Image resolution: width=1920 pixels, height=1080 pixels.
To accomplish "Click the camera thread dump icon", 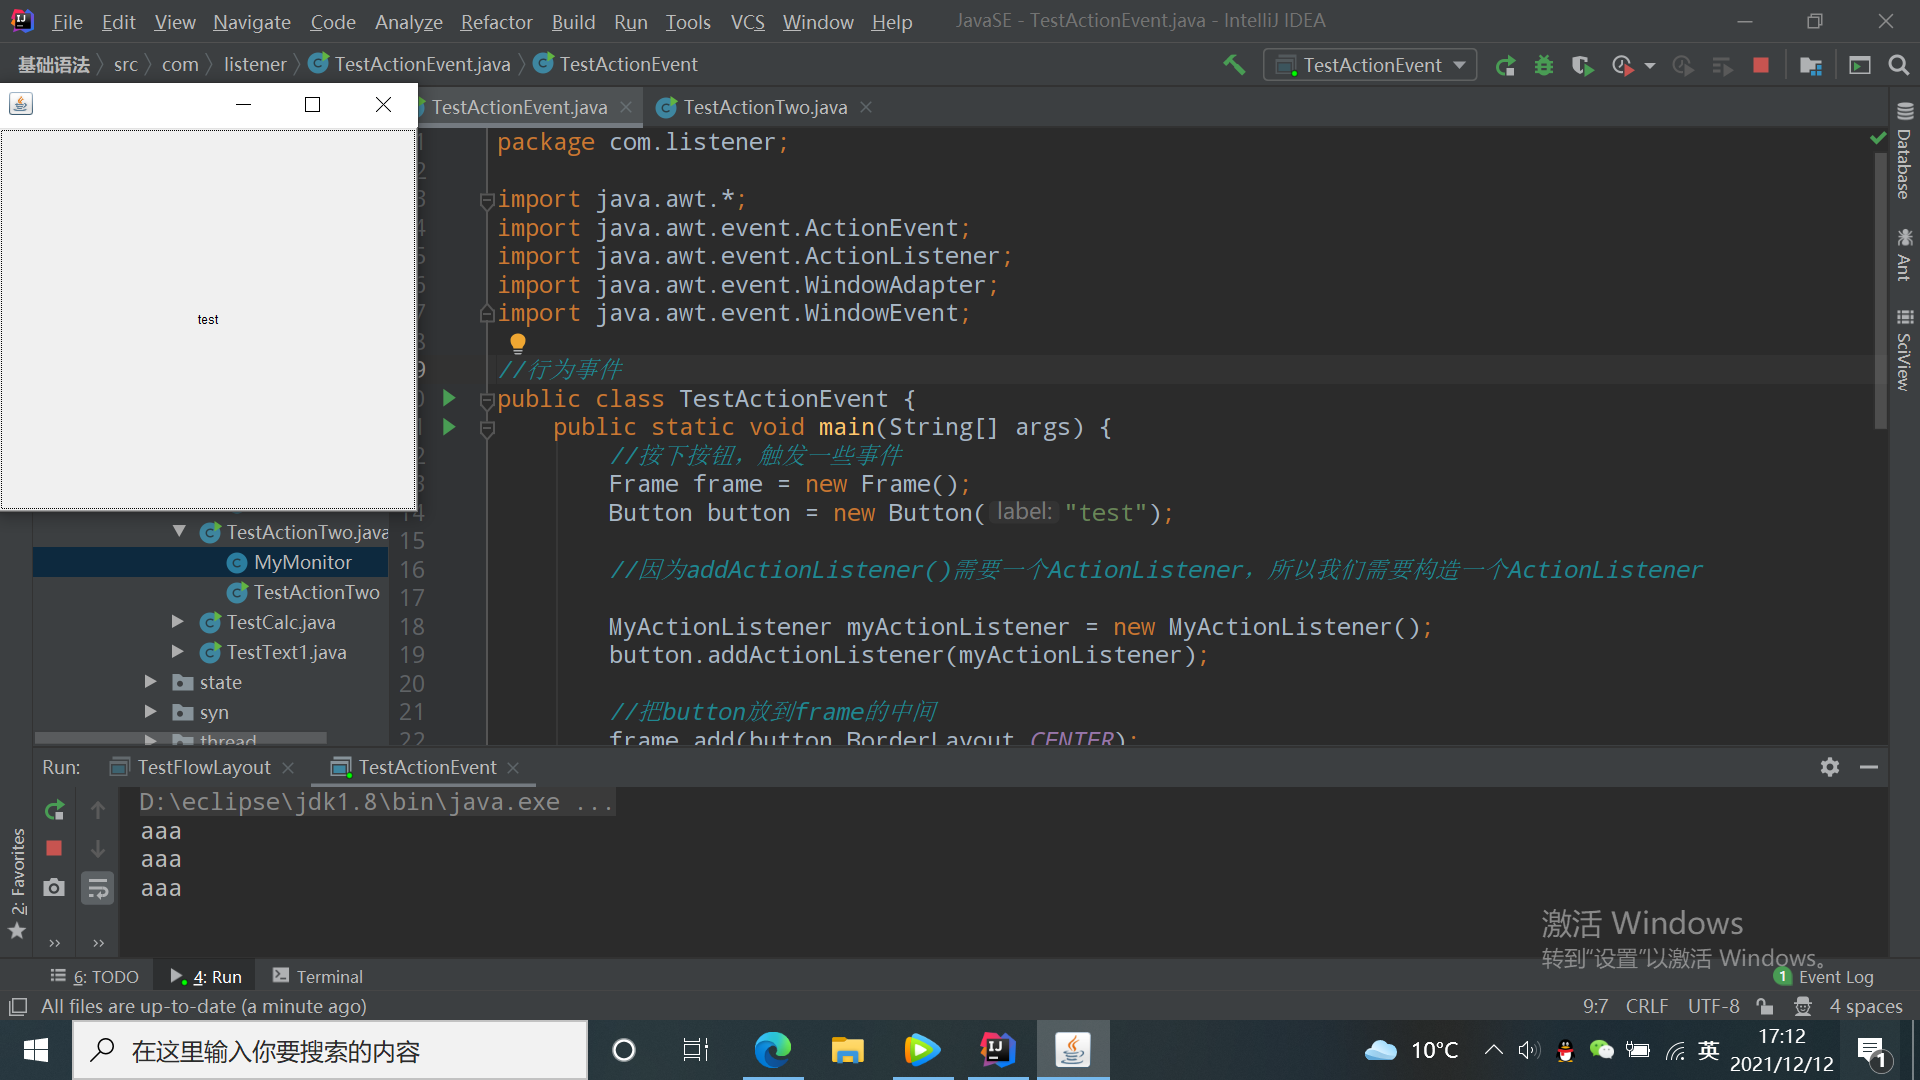I will (x=54, y=887).
